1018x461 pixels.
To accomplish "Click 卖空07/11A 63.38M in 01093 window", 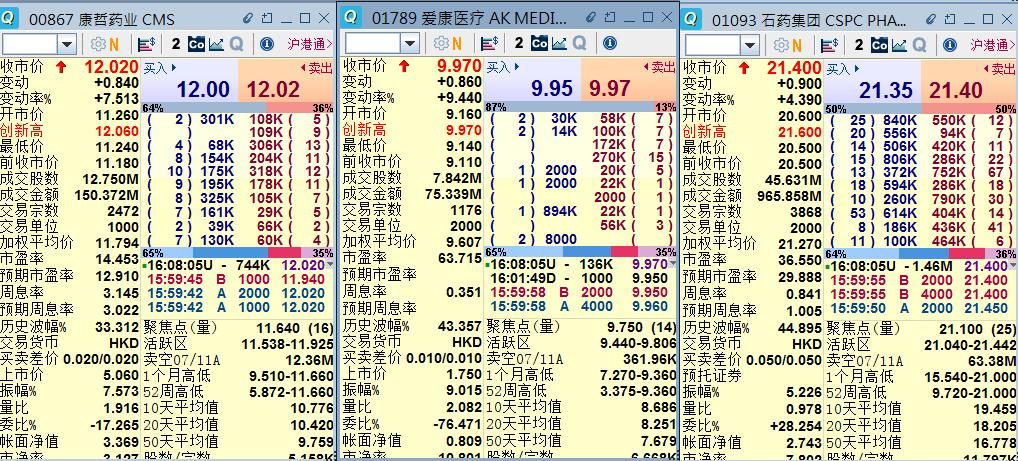I will (x=921, y=360).
